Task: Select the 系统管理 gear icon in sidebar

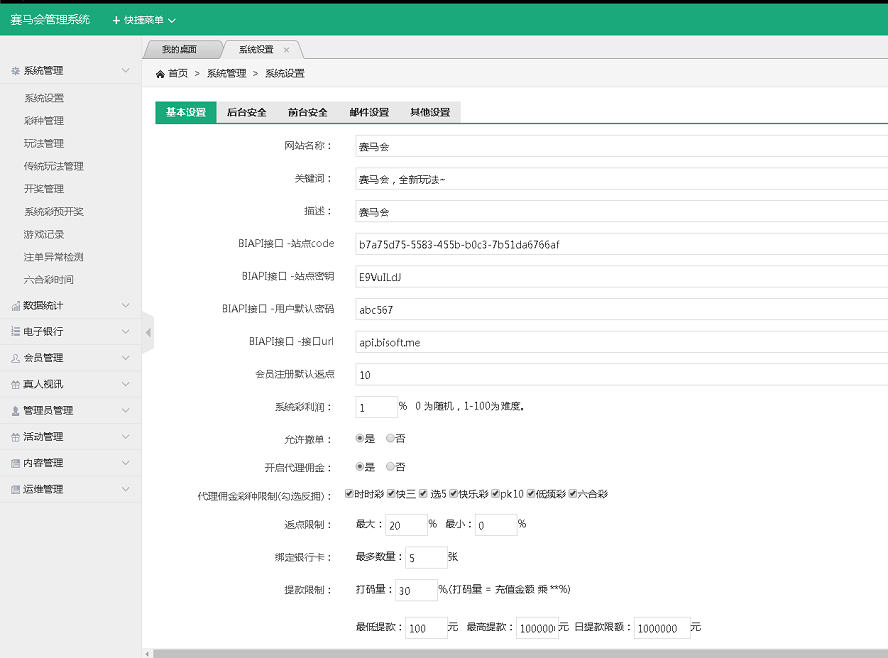Action: coord(15,71)
